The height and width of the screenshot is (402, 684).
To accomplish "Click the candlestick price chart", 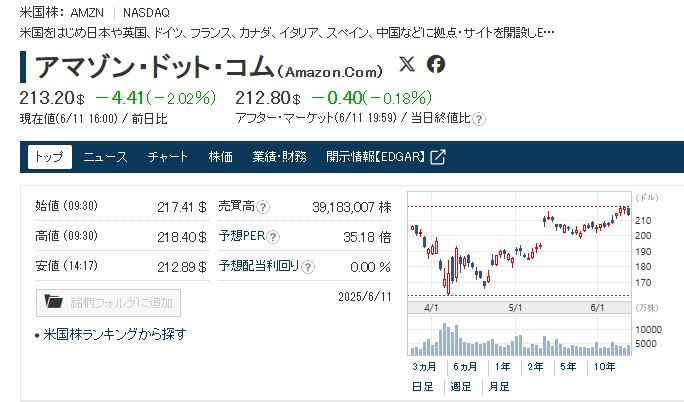I will tap(519, 246).
